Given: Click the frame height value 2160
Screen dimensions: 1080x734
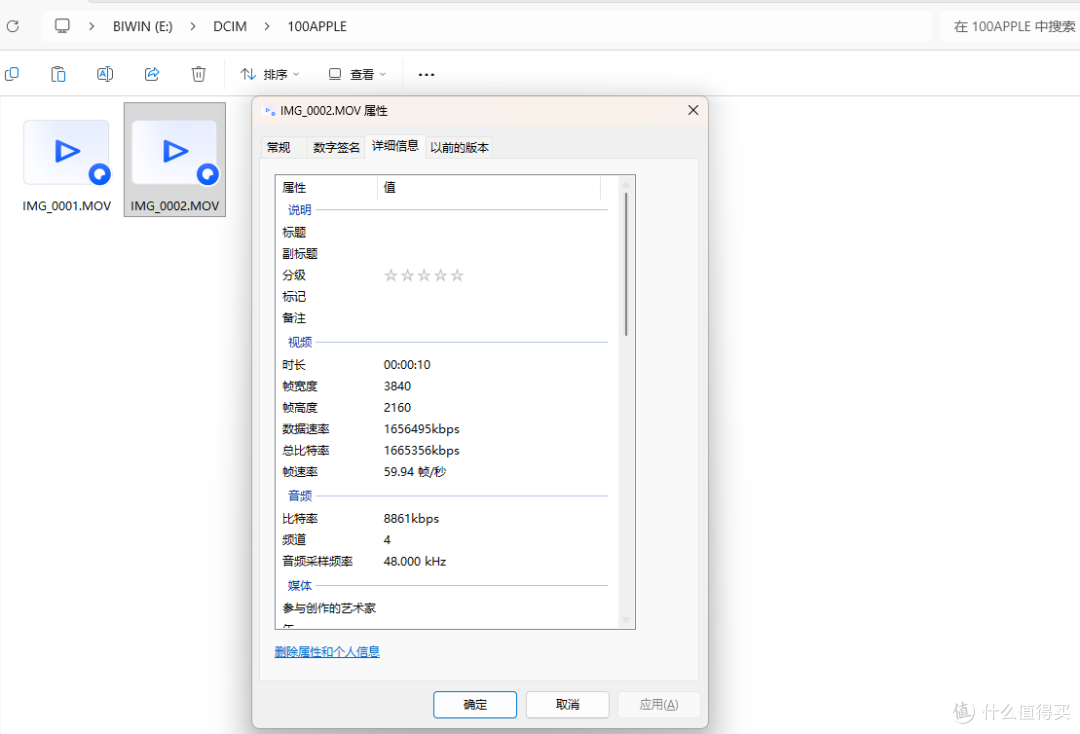Looking at the screenshot, I should (397, 408).
